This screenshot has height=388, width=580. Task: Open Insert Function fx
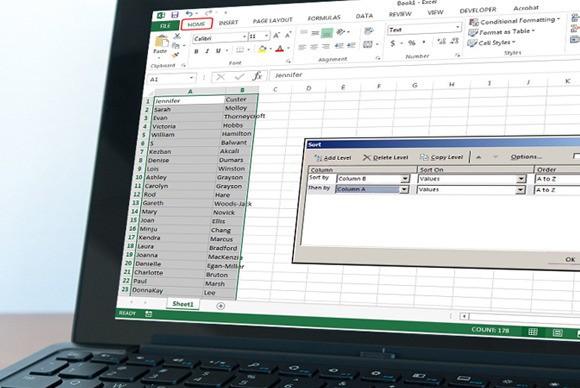pyautogui.click(x=257, y=76)
